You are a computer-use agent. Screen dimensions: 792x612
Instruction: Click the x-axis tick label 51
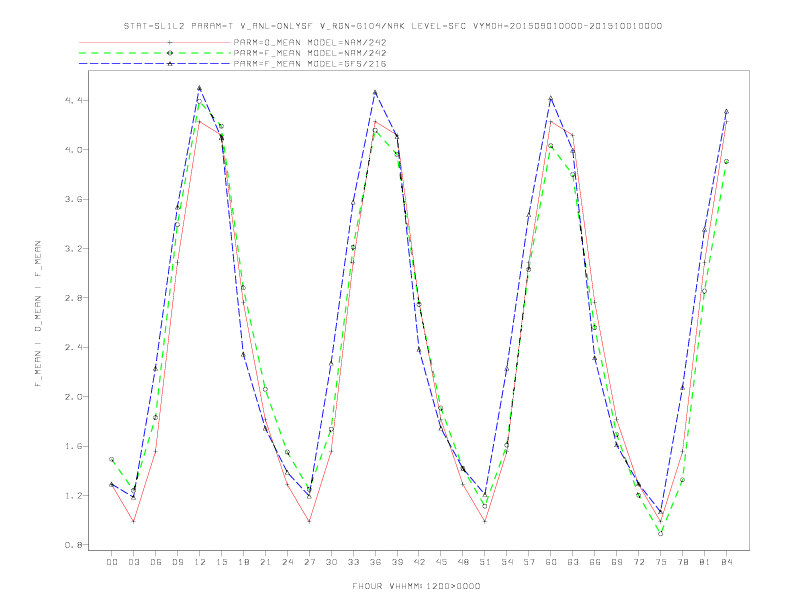[485, 562]
